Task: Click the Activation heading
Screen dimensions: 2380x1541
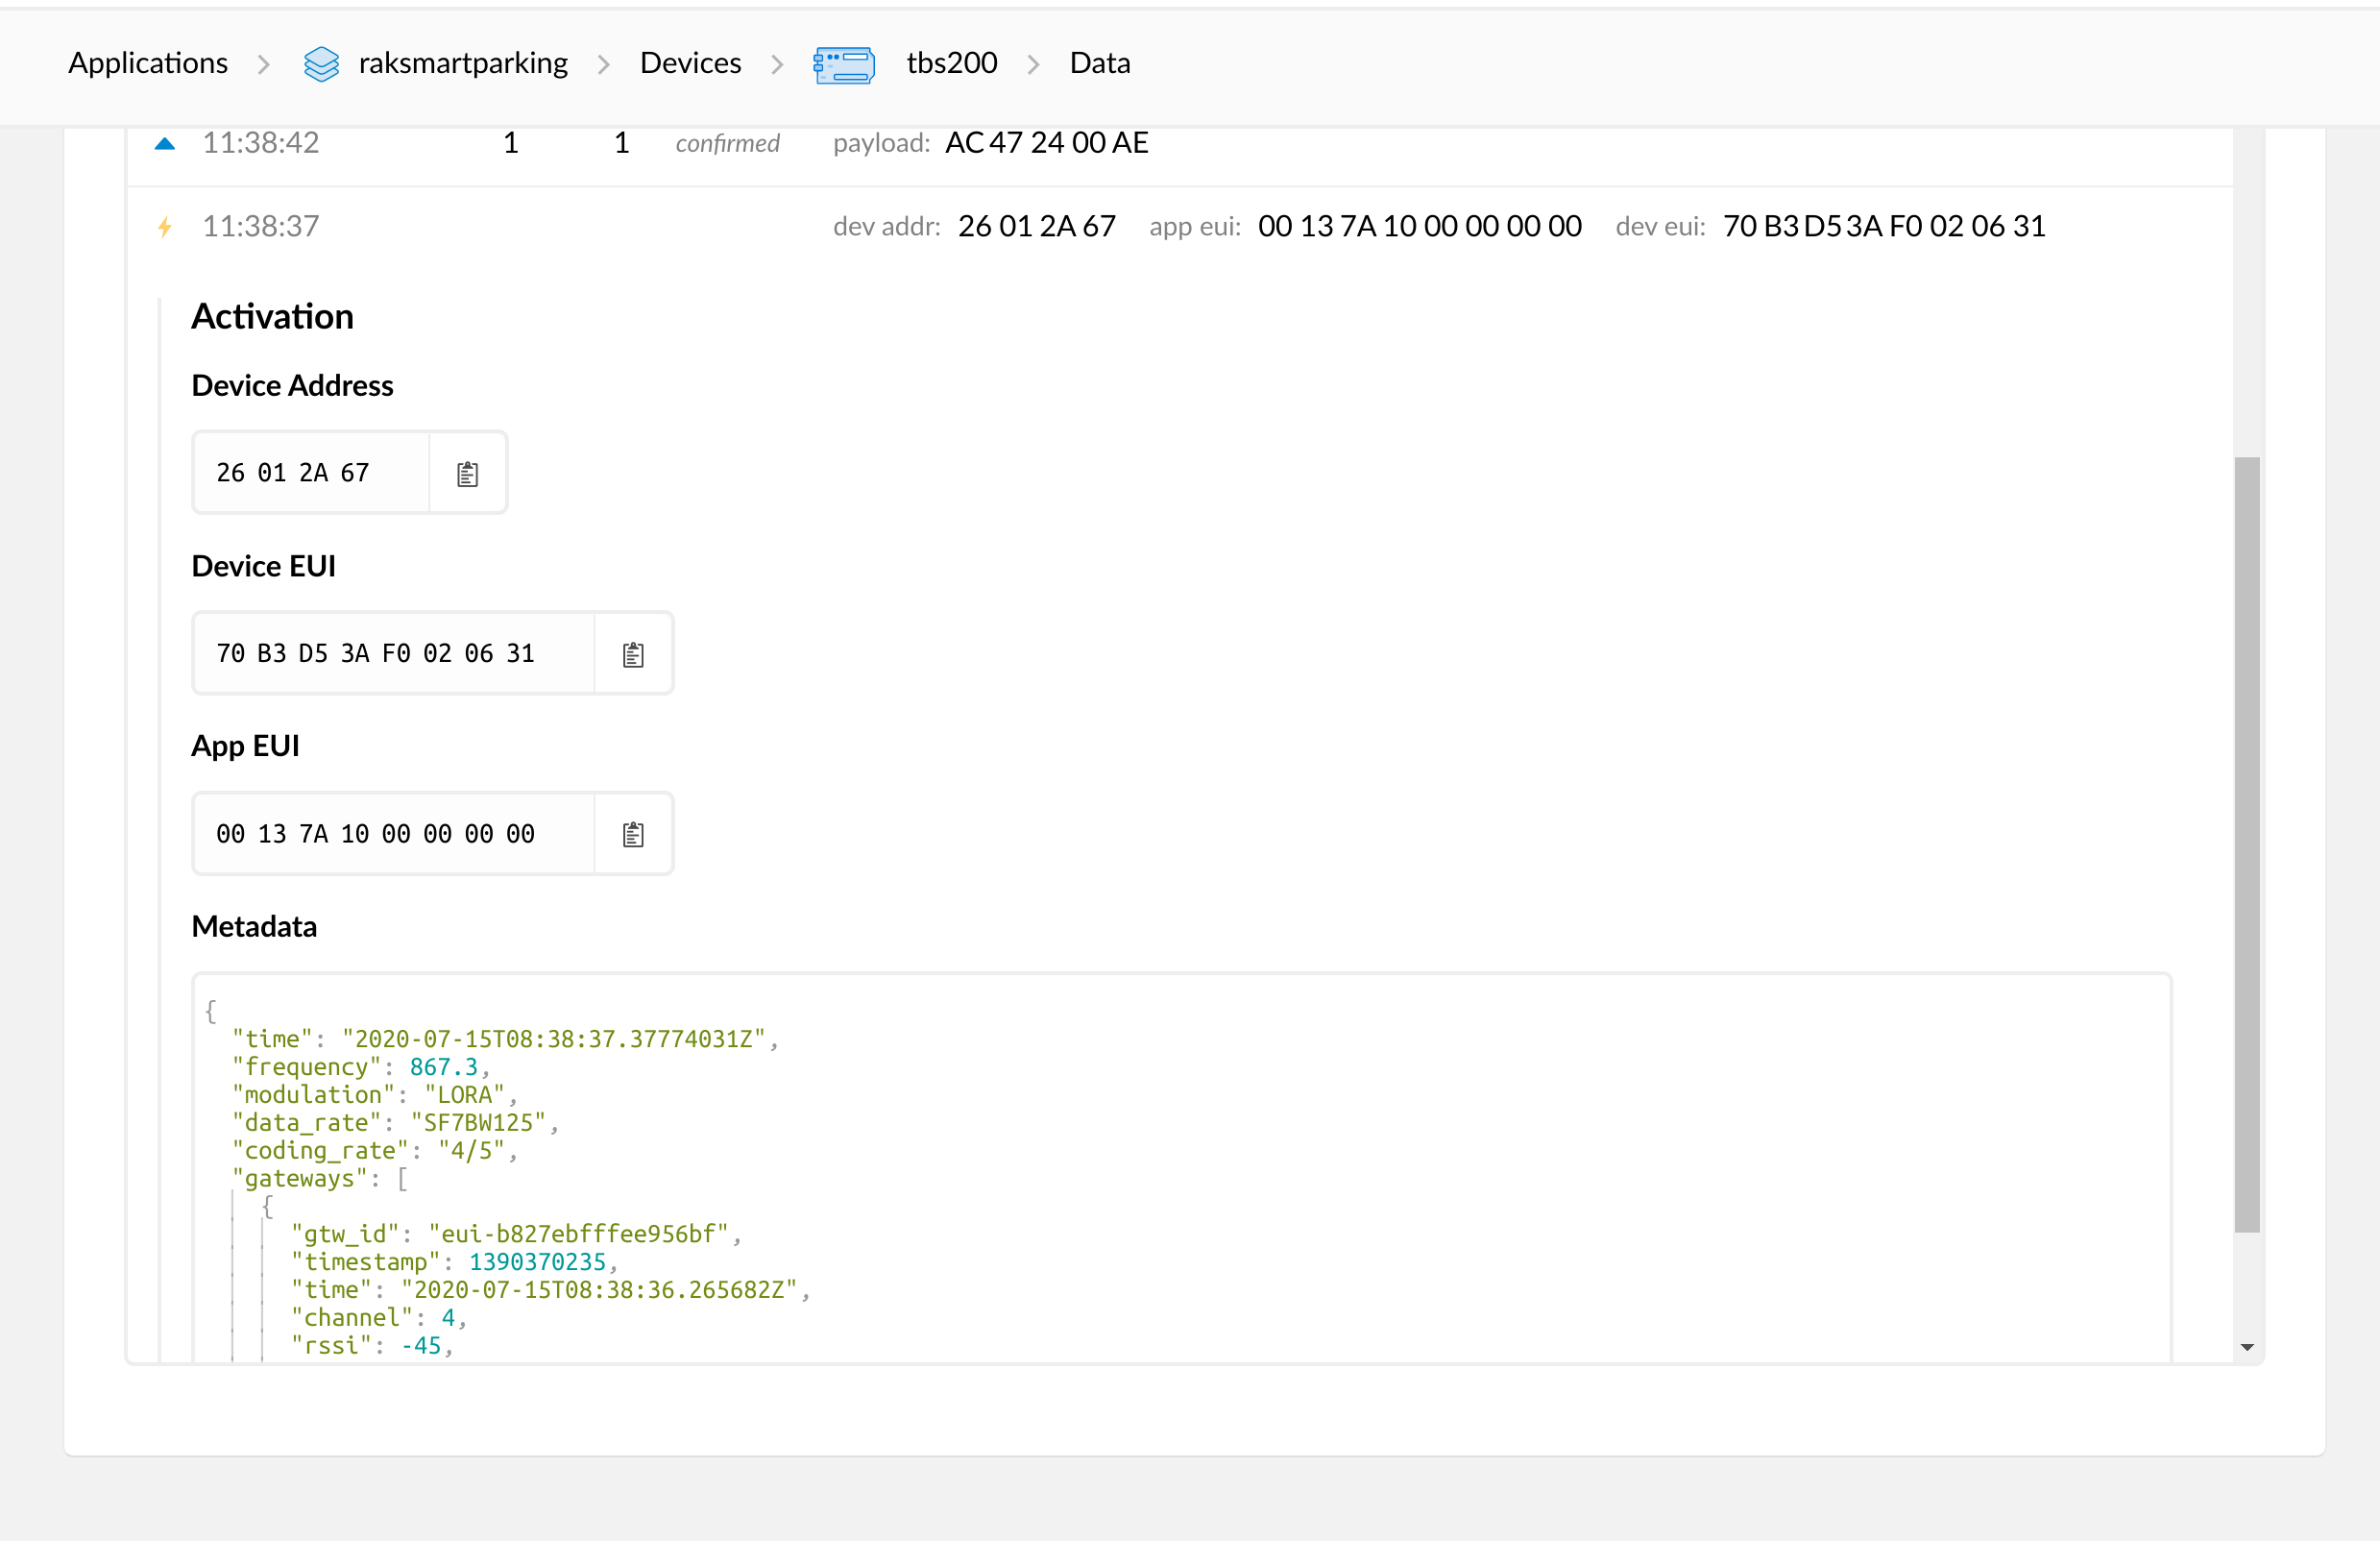Action: coord(272,316)
